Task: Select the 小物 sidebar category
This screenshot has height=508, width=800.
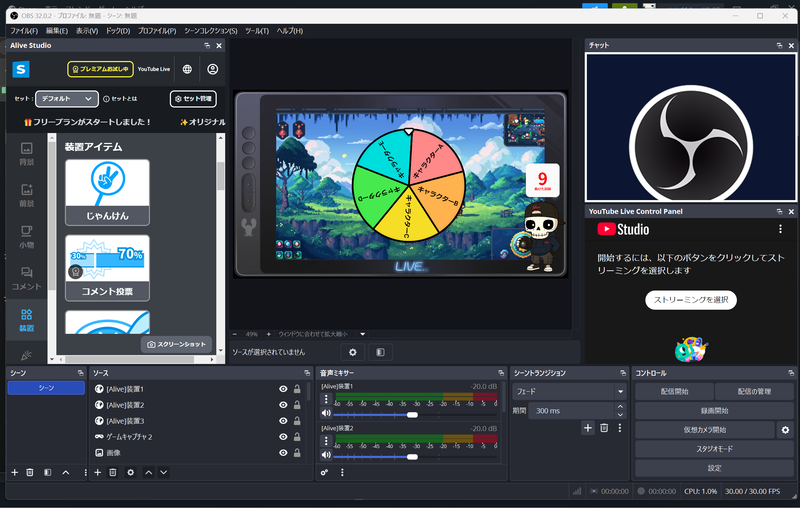Action: (x=27, y=237)
